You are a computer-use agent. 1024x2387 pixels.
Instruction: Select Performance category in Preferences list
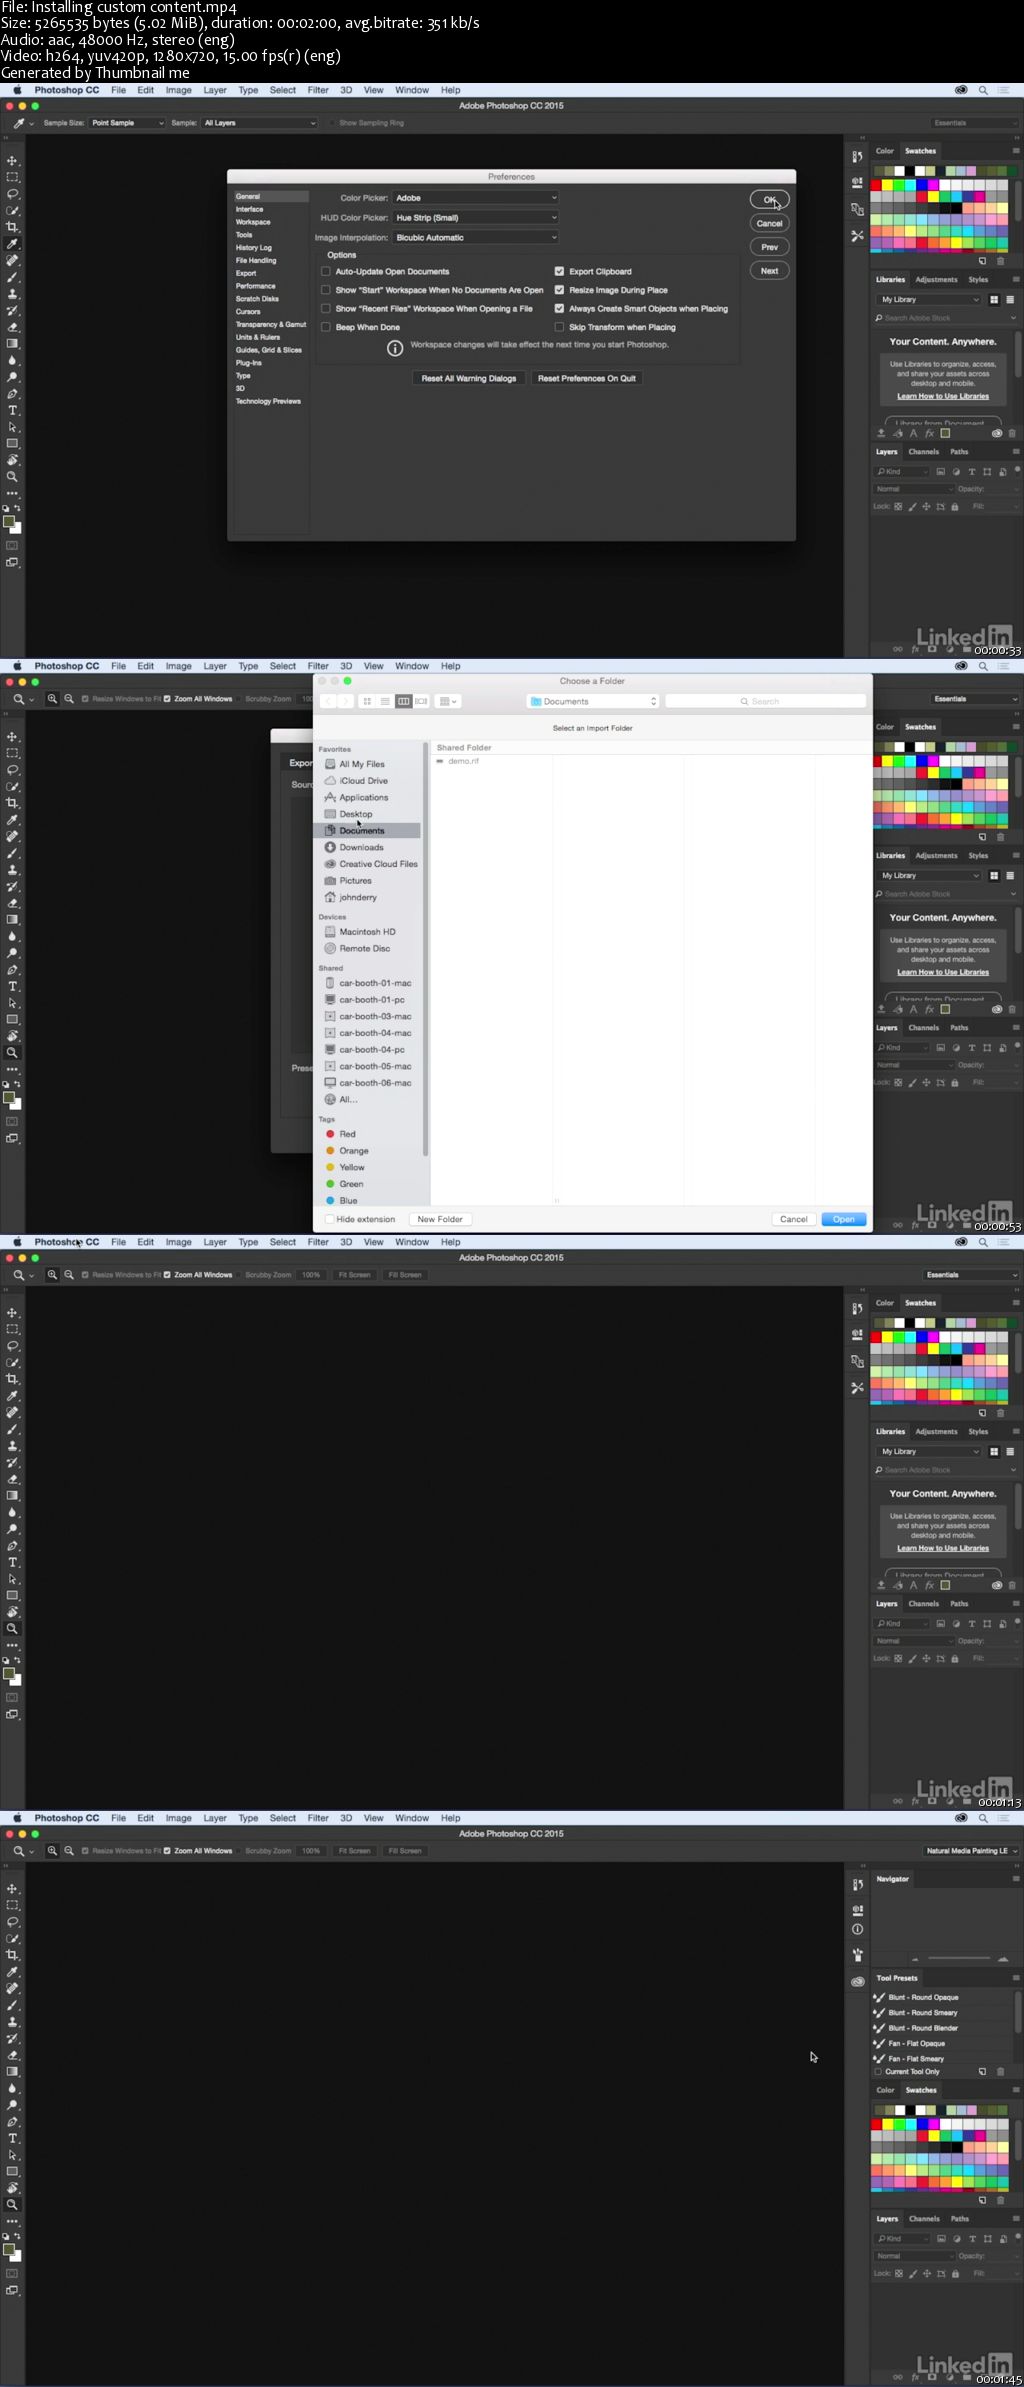(256, 286)
